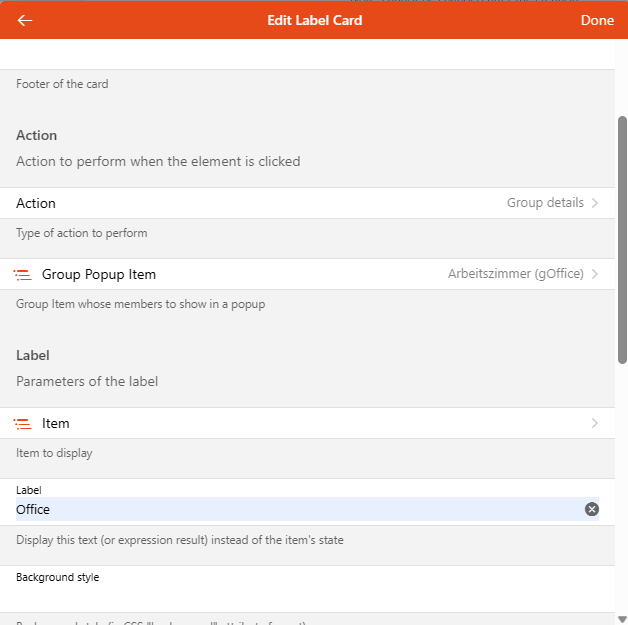Go back using the arrow icon
The height and width of the screenshot is (625, 628).
coord(25,20)
